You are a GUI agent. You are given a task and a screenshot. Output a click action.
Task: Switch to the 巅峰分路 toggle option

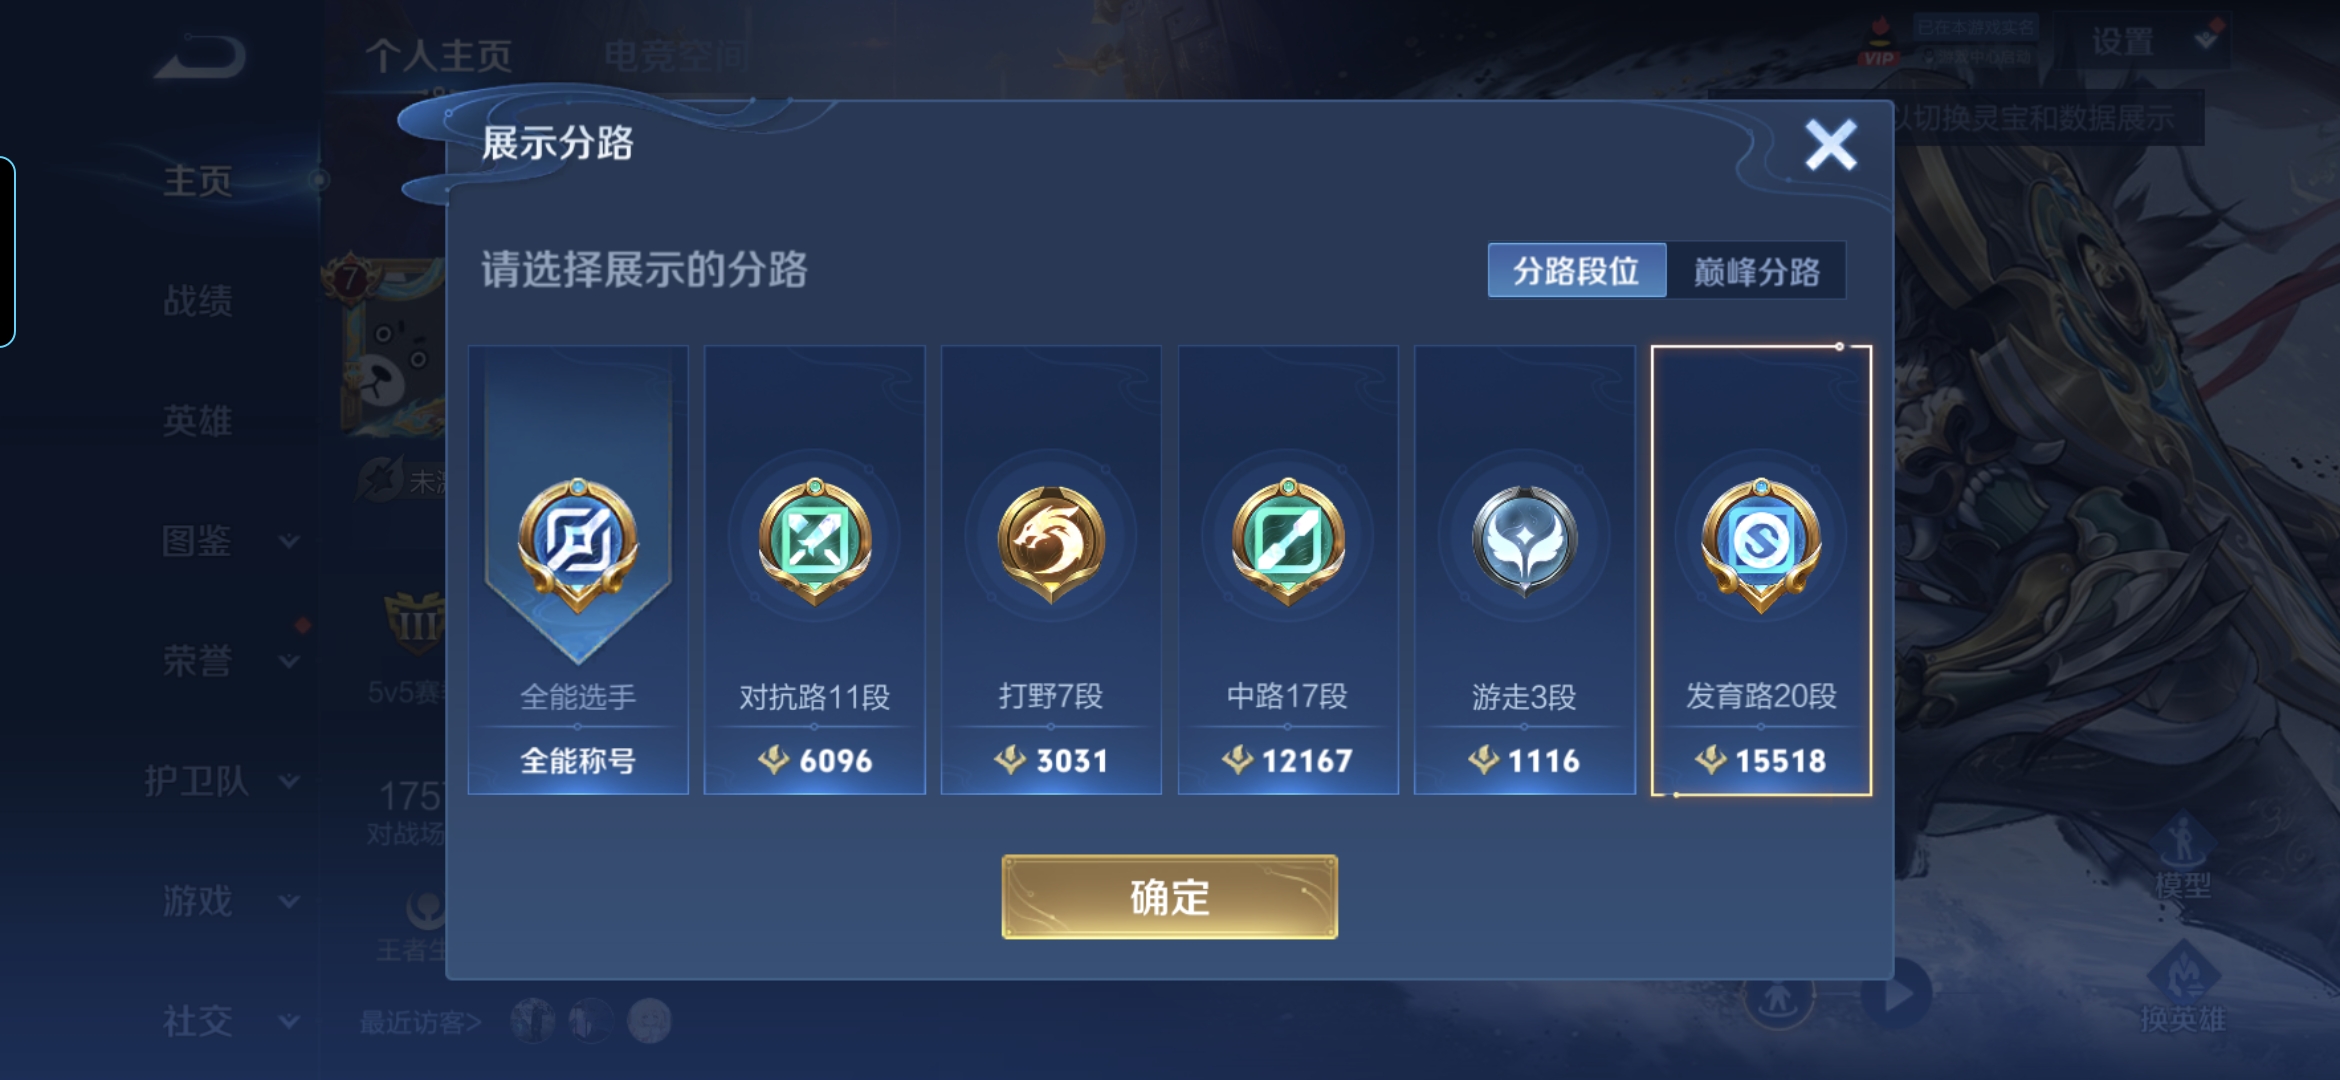(x=1756, y=271)
